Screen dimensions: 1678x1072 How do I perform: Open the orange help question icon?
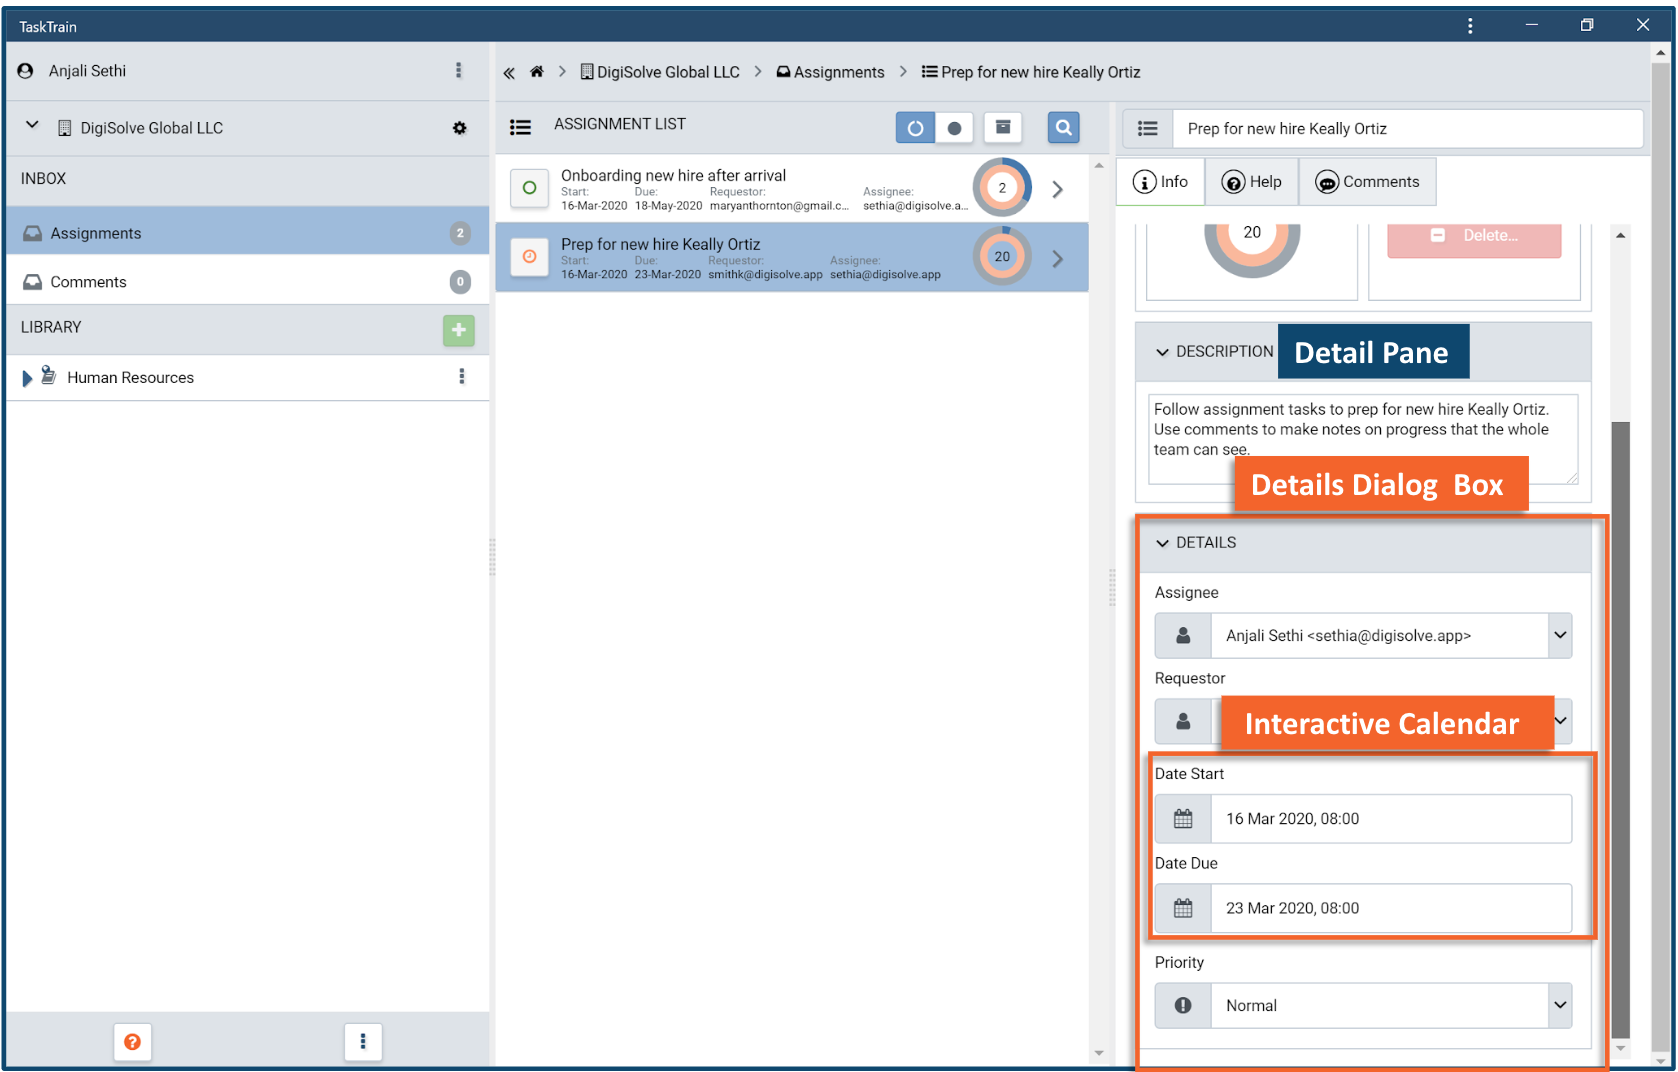[132, 1042]
